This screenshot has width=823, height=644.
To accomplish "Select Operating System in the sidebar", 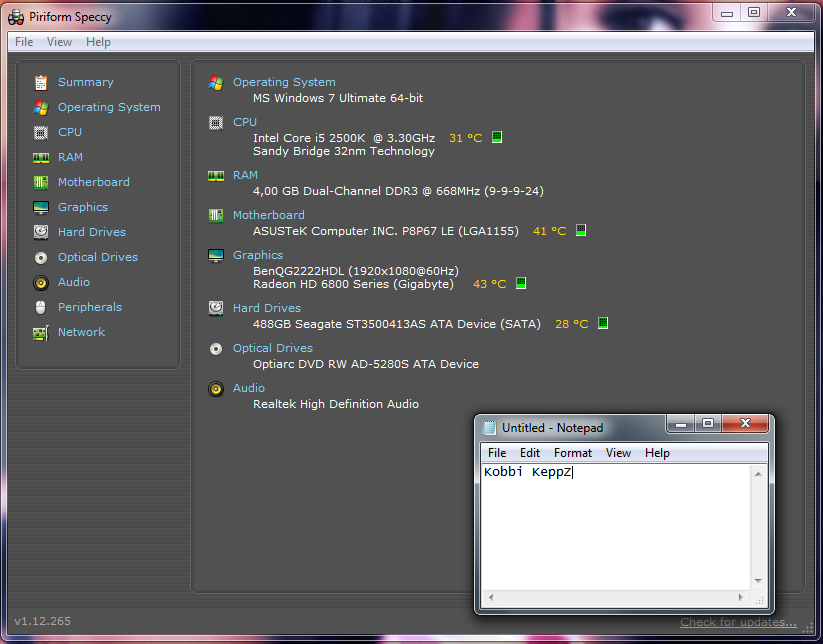I will click(109, 107).
